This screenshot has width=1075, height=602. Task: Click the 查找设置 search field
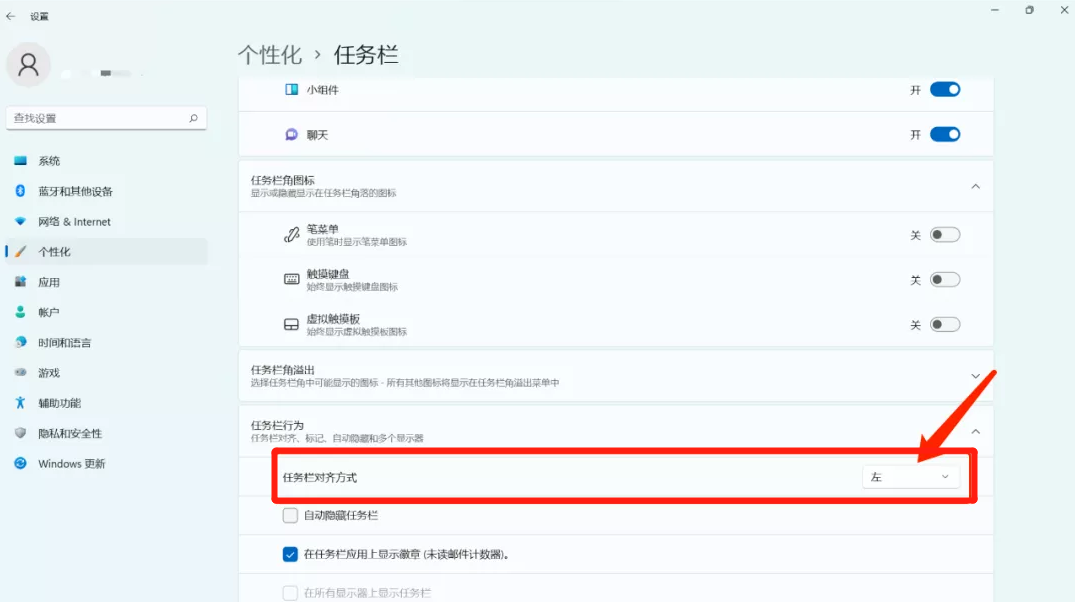[106, 118]
